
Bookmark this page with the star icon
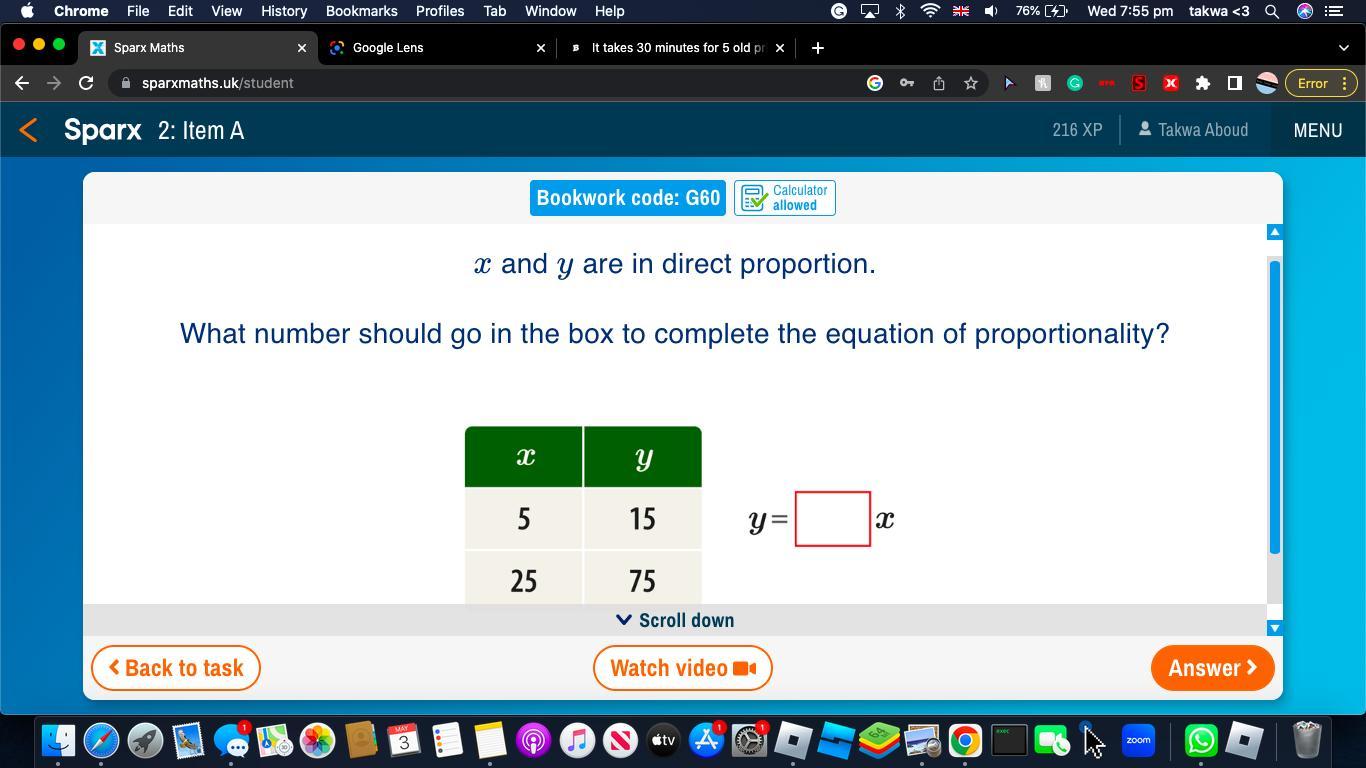coord(970,83)
